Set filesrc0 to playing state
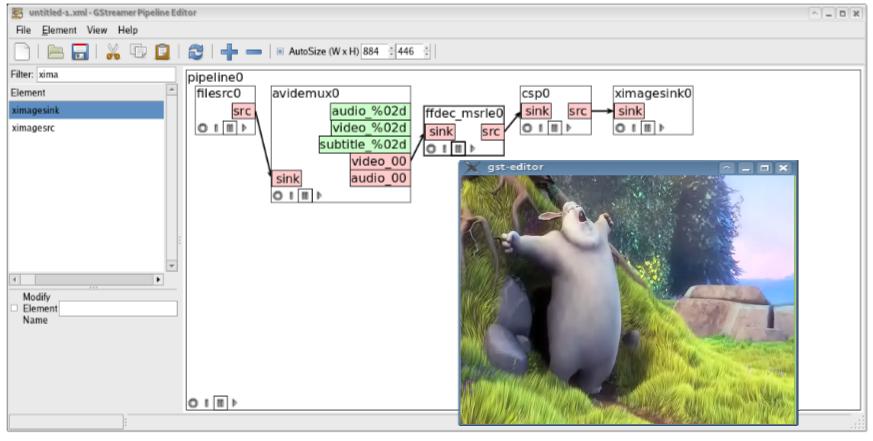Viewport: 873px width, 441px height. 244,128
